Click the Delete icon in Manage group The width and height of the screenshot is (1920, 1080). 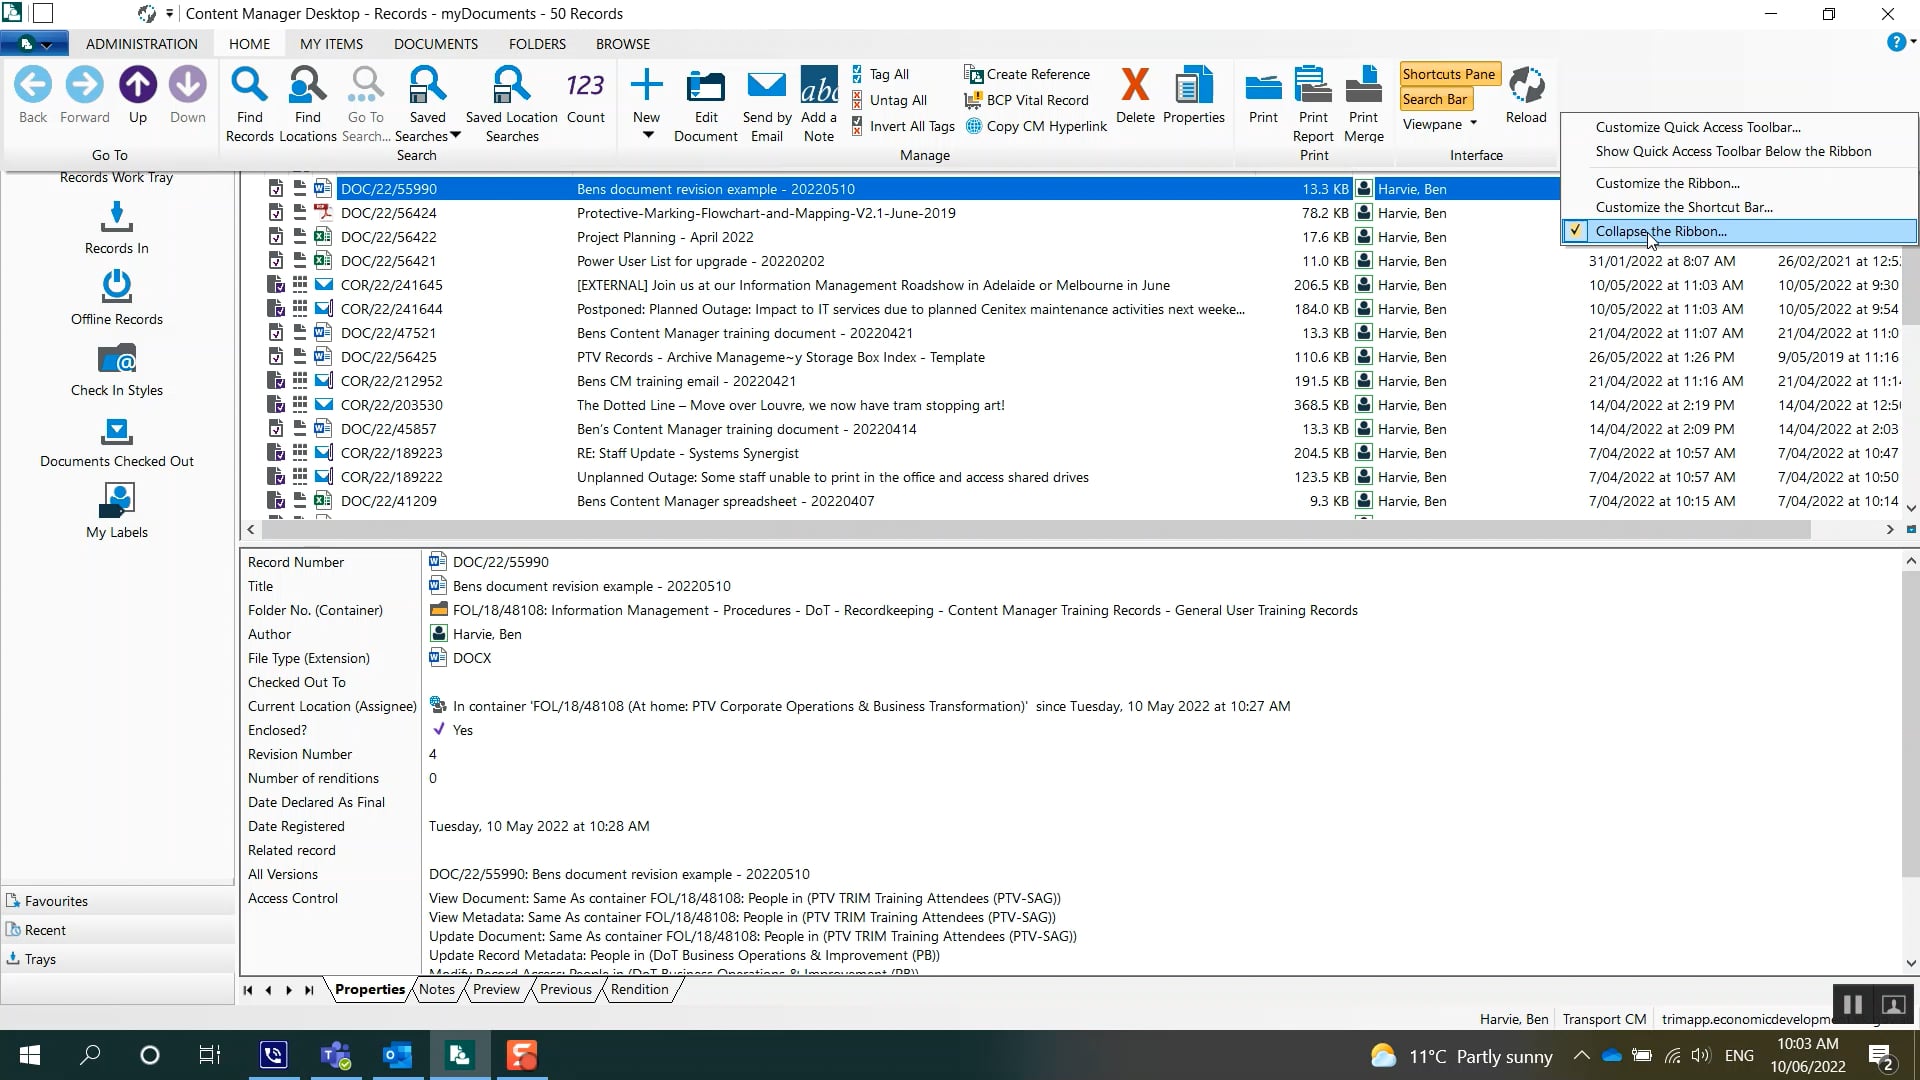tap(1135, 95)
